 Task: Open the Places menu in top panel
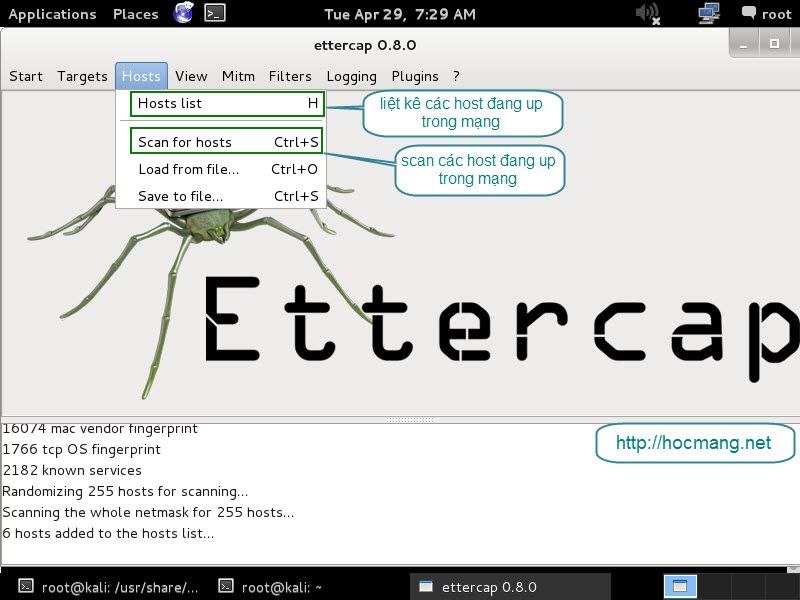136,14
